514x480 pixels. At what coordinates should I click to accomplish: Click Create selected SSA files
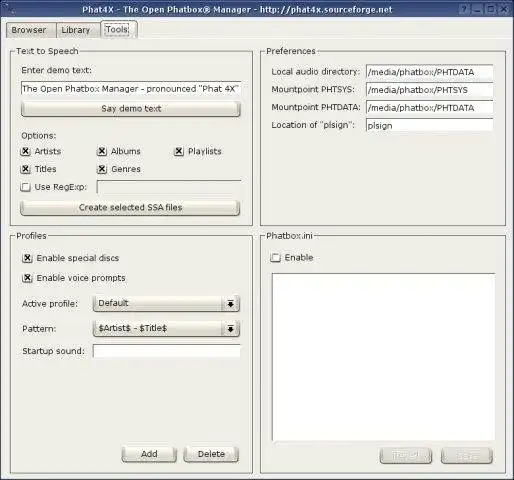tap(130, 208)
